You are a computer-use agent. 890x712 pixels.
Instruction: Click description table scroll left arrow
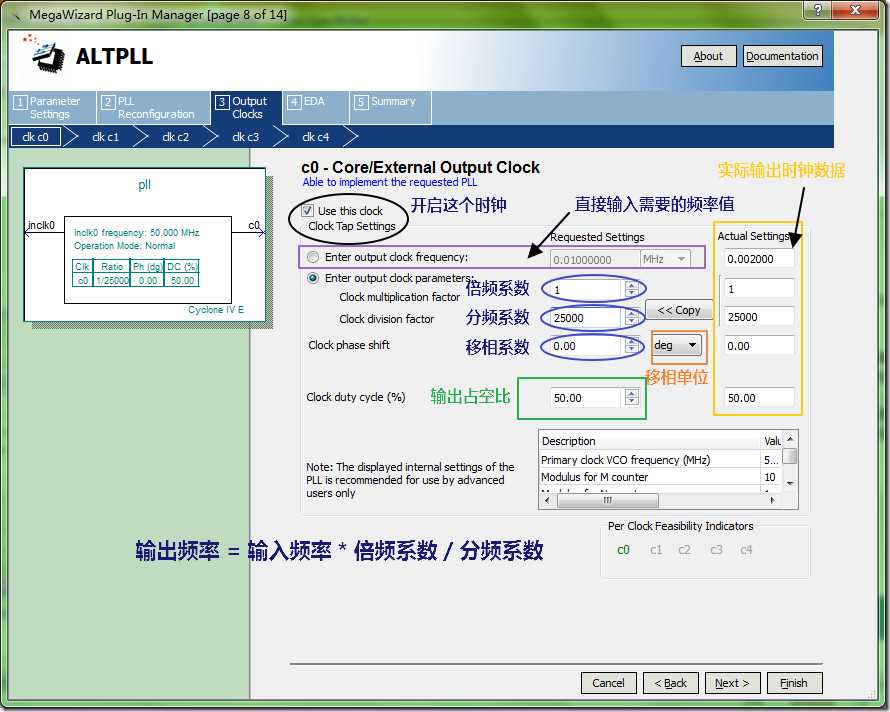point(547,500)
